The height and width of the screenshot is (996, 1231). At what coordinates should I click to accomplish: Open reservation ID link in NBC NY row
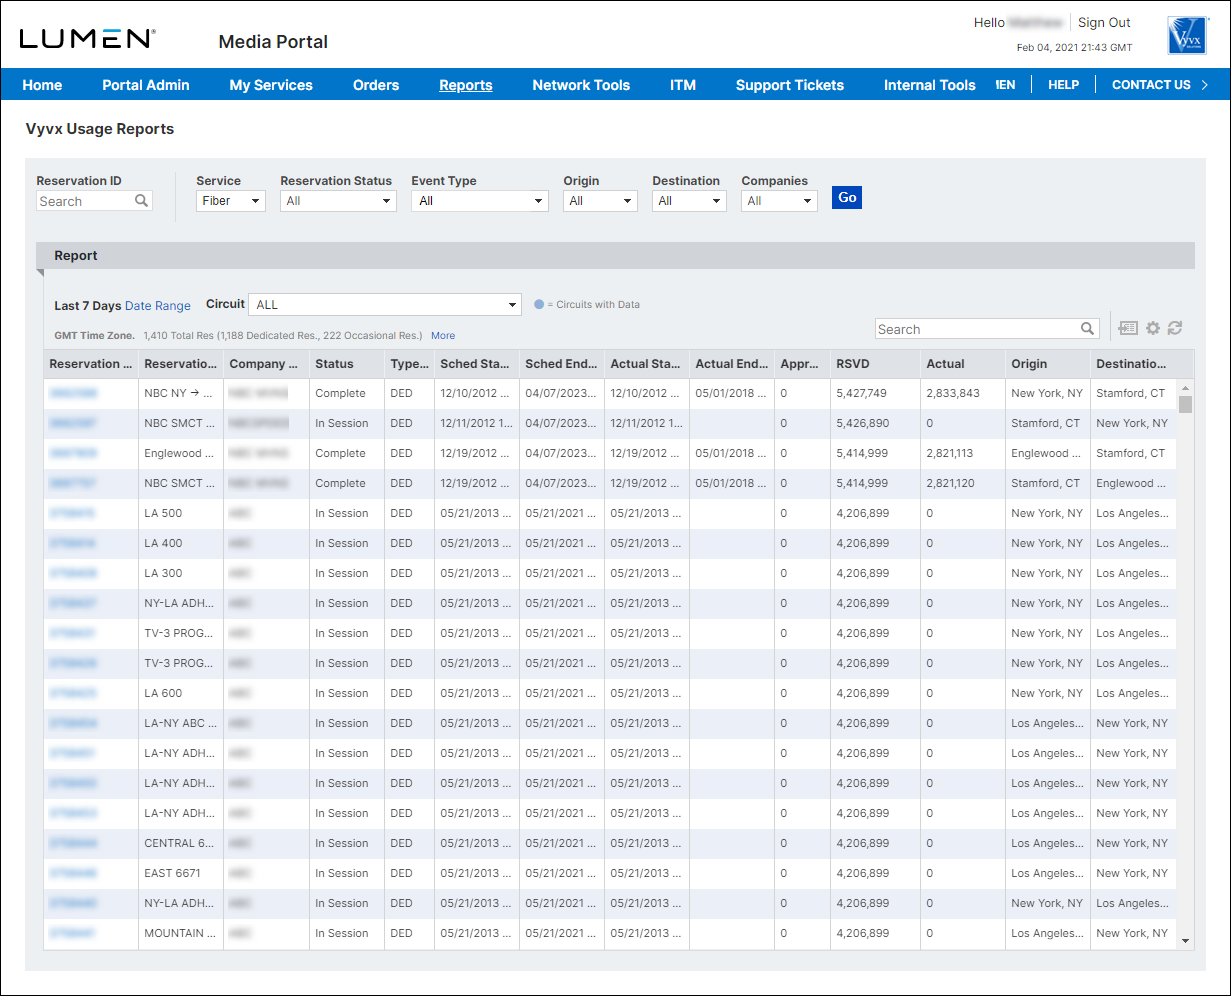point(73,393)
